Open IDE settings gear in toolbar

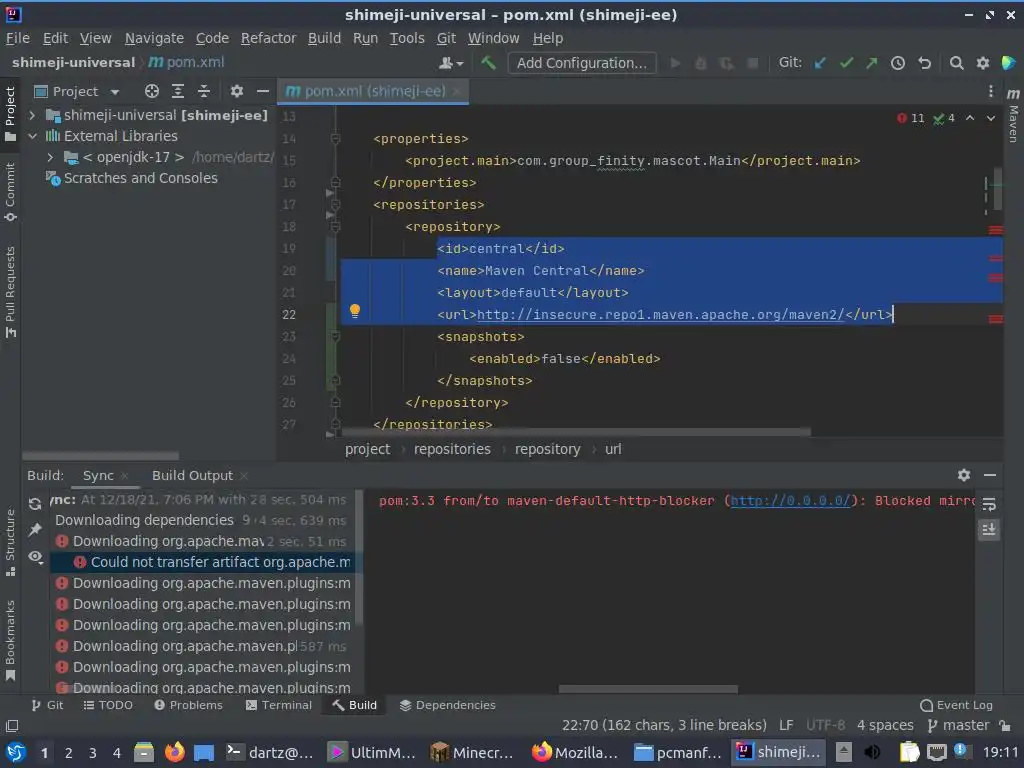pos(982,63)
